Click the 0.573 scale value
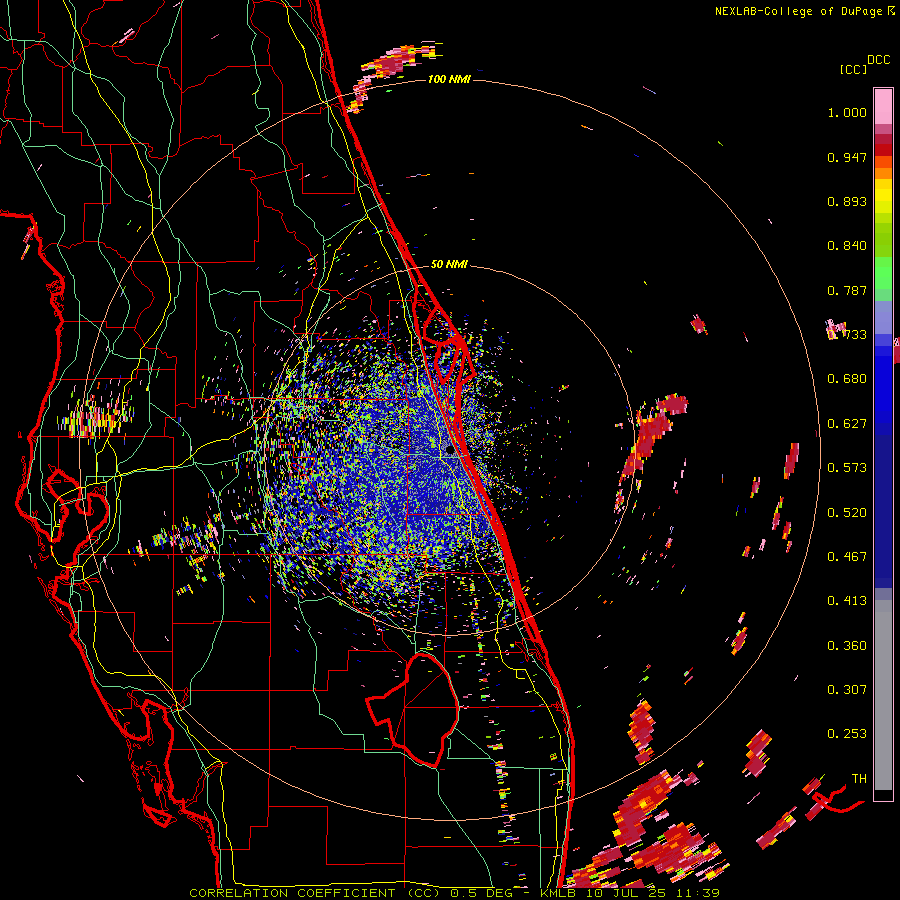This screenshot has width=900, height=900. click(x=847, y=468)
